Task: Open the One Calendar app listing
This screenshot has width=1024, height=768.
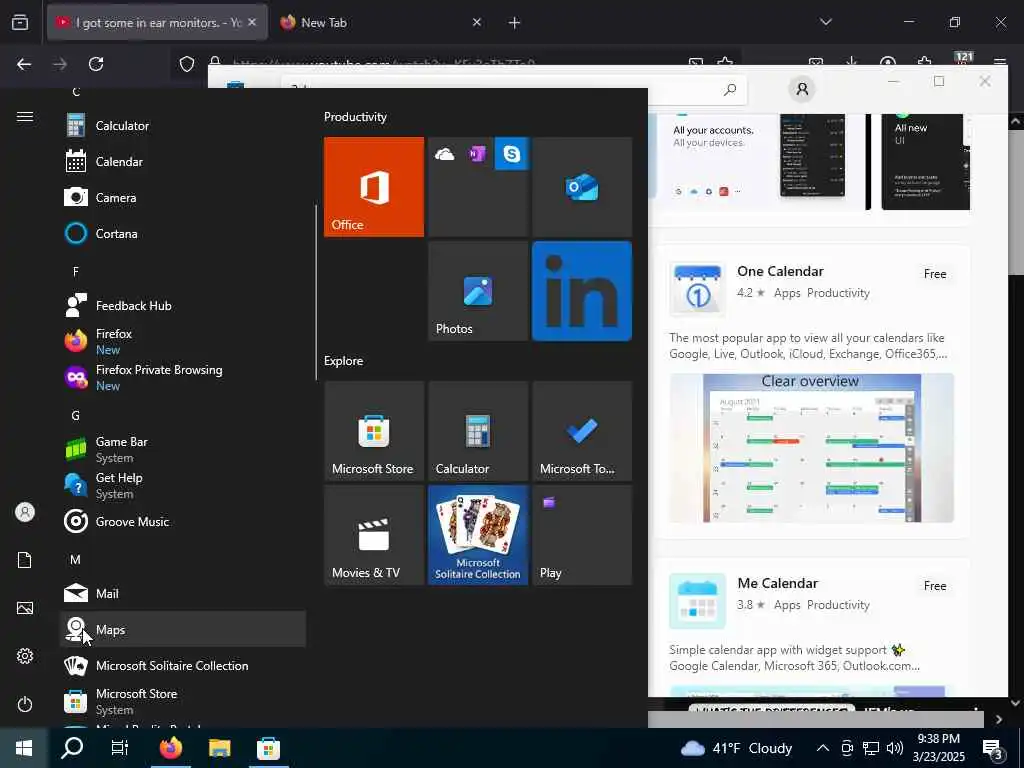Action: (812, 391)
